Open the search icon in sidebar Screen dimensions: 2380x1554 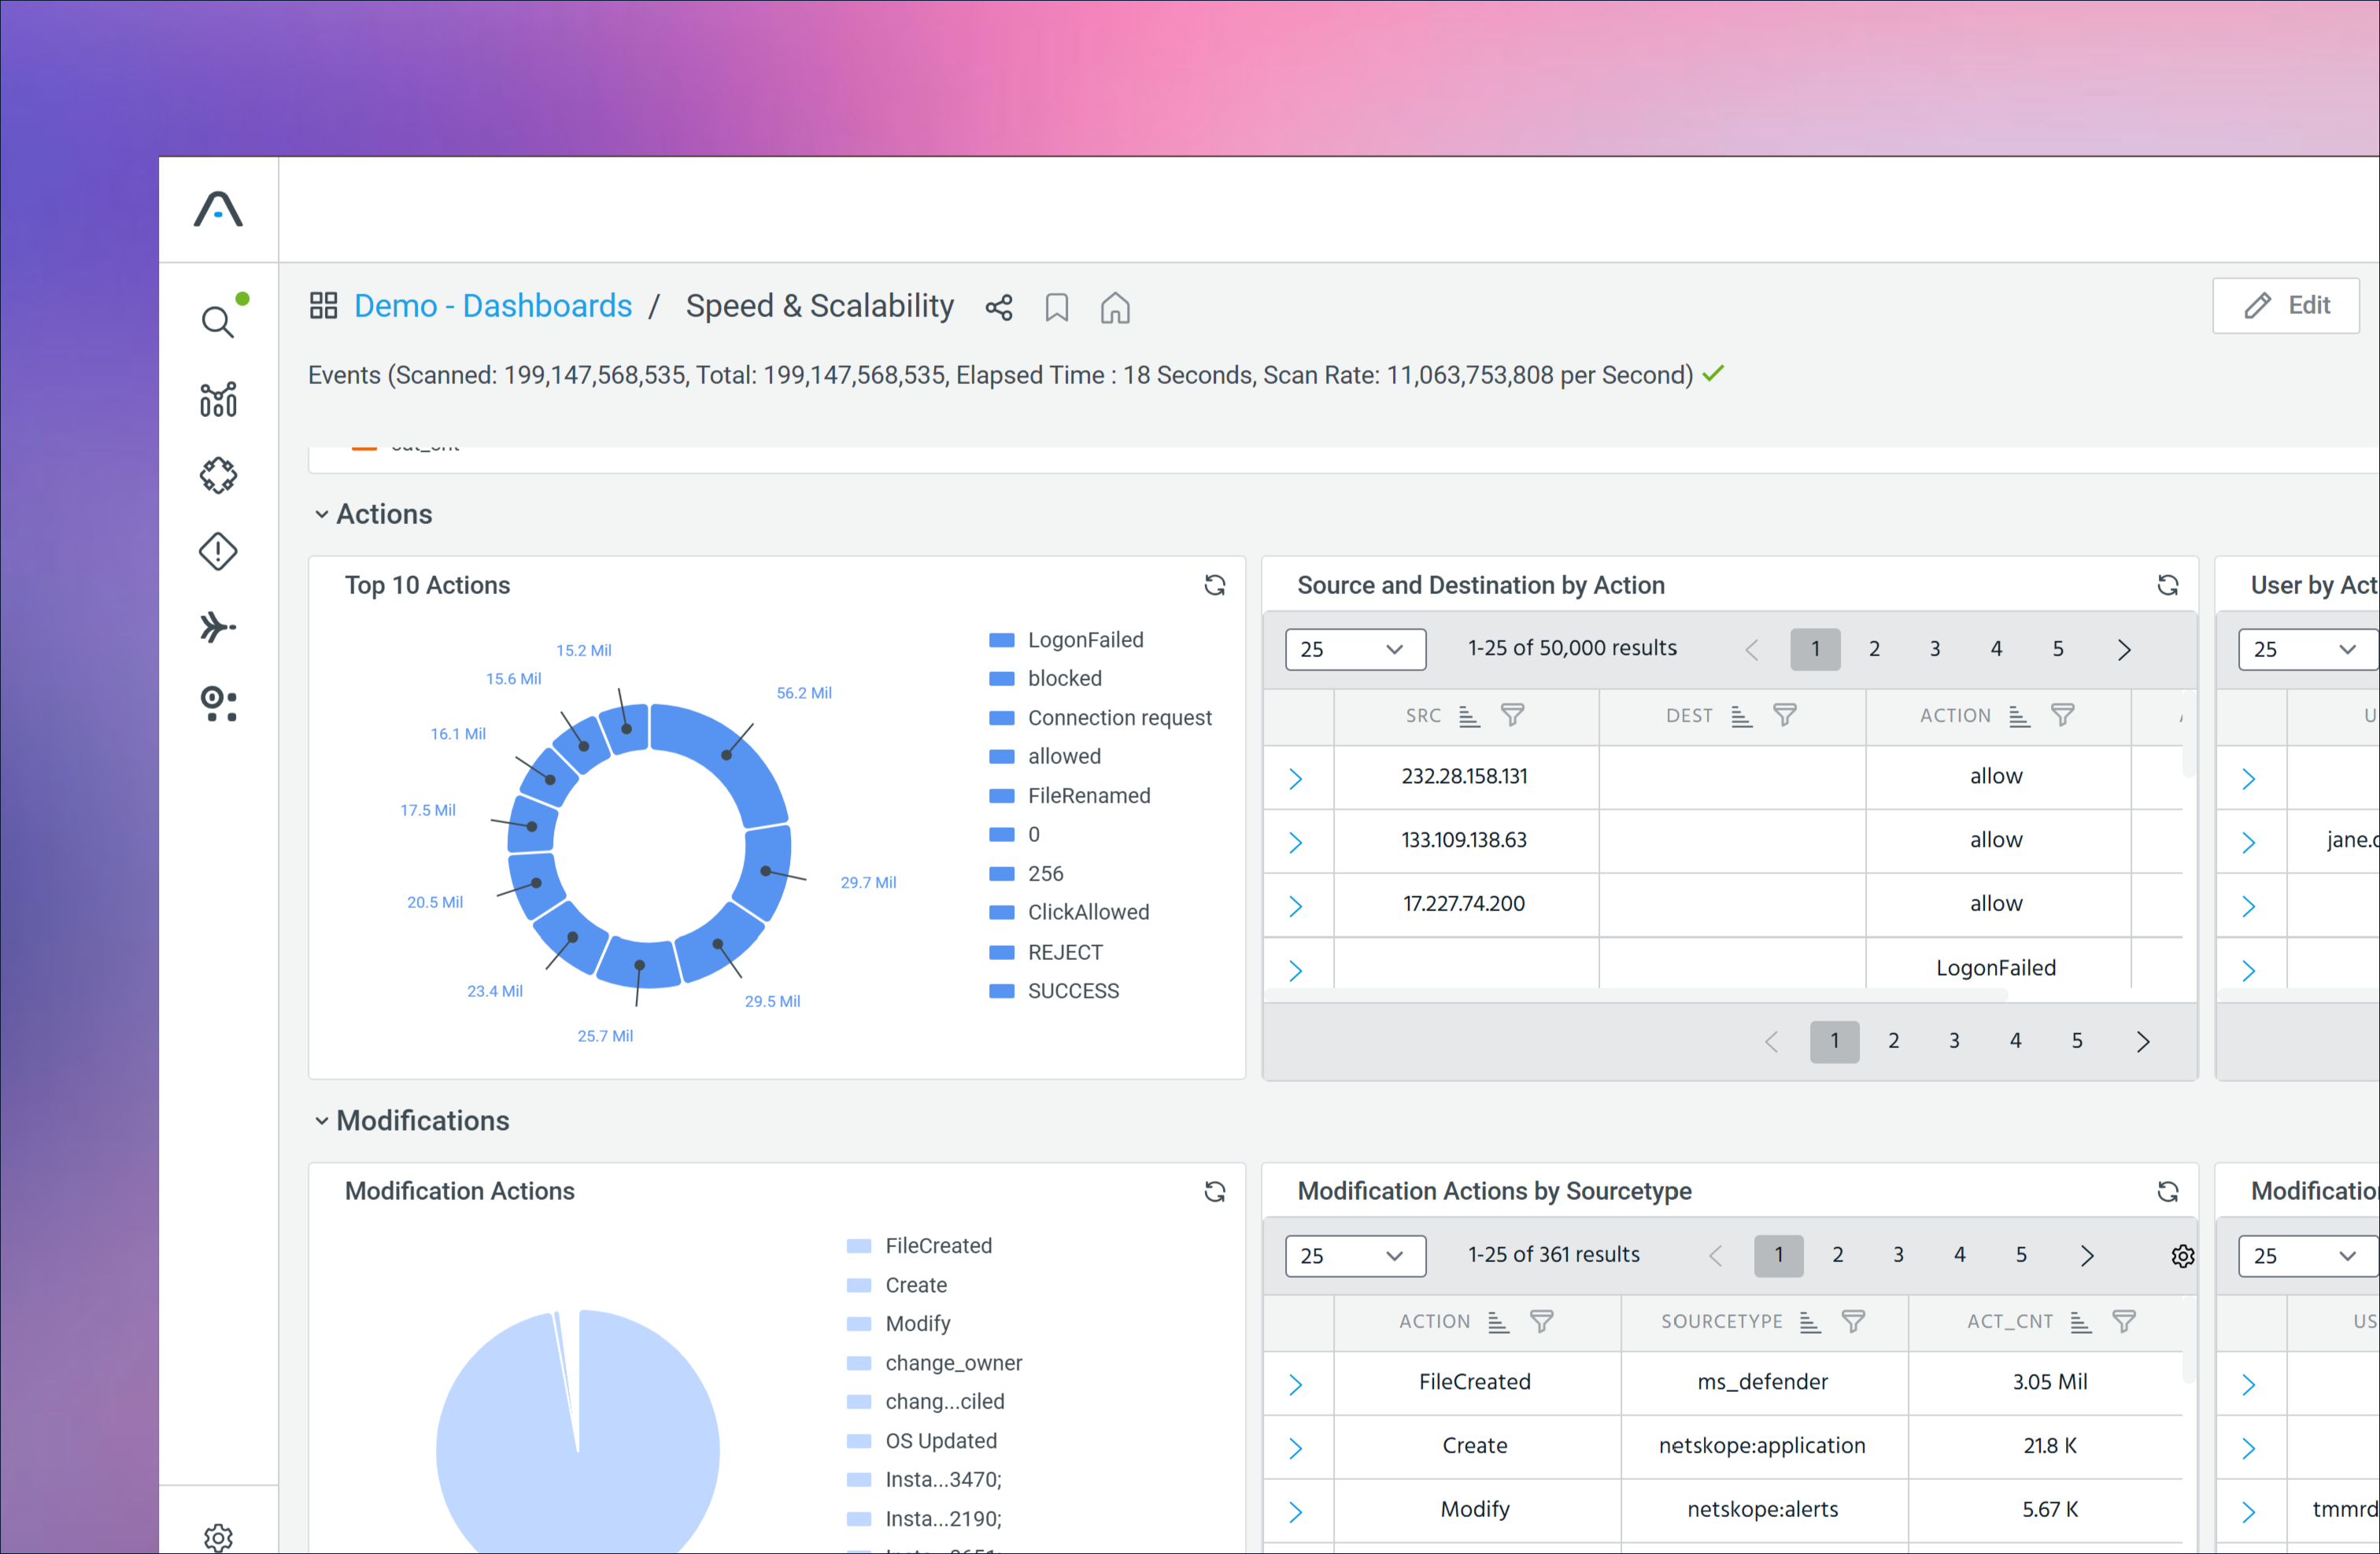pos(217,322)
